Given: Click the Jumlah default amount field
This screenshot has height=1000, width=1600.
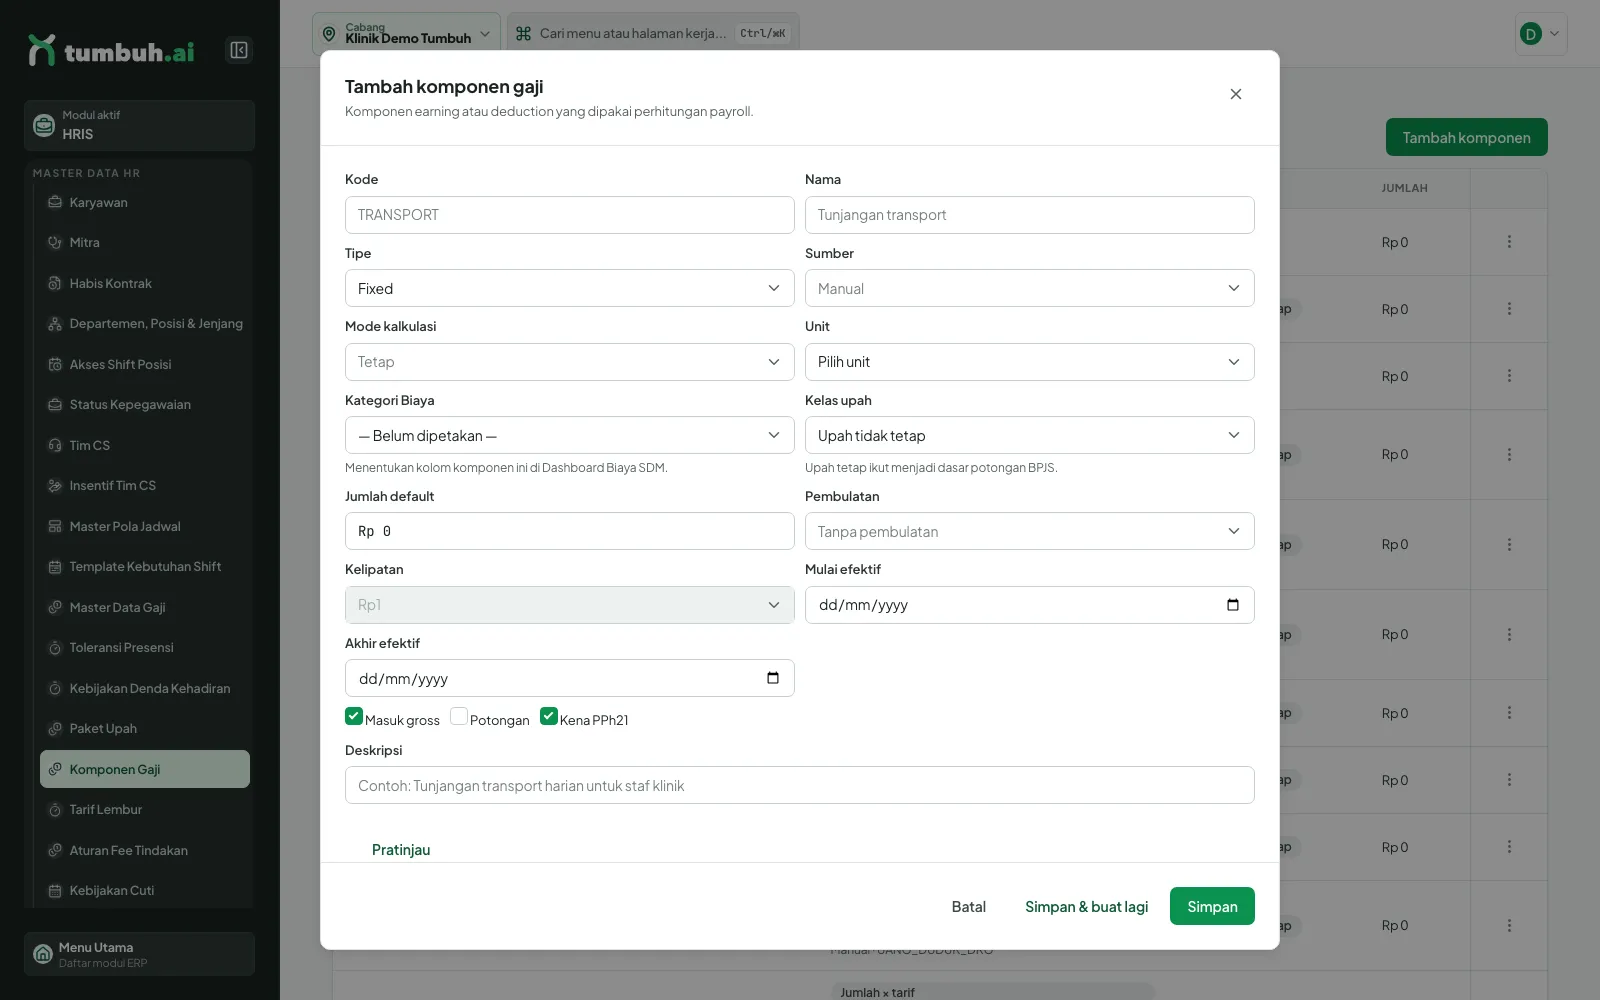Looking at the screenshot, I should pyautogui.click(x=570, y=531).
